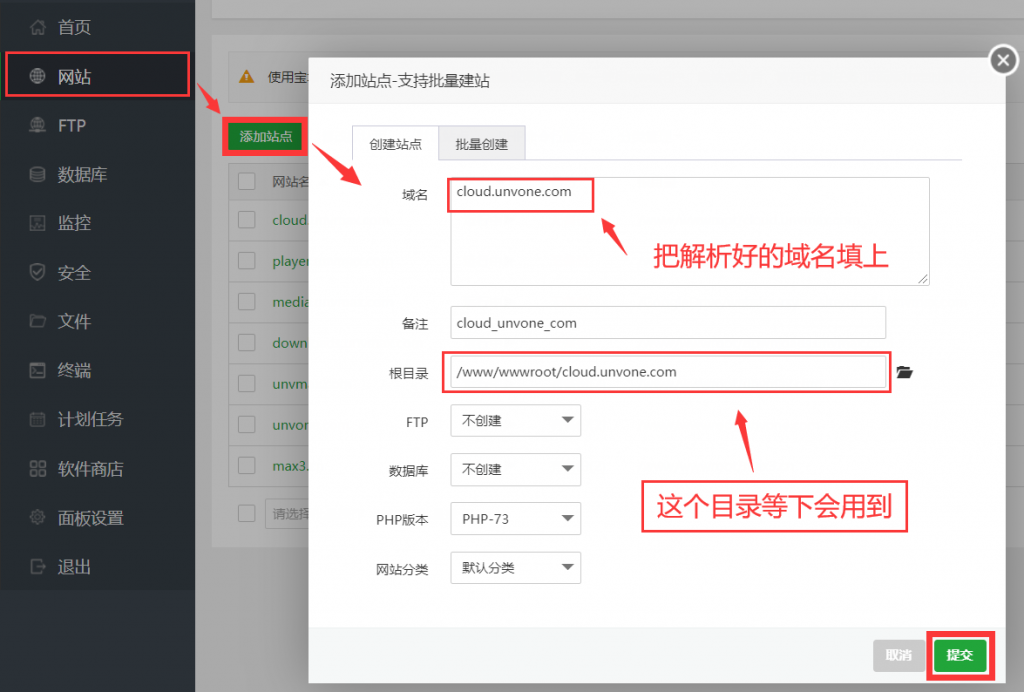Click the 域名 textarea resize handle
The height and width of the screenshot is (692, 1024).
pos(922,279)
